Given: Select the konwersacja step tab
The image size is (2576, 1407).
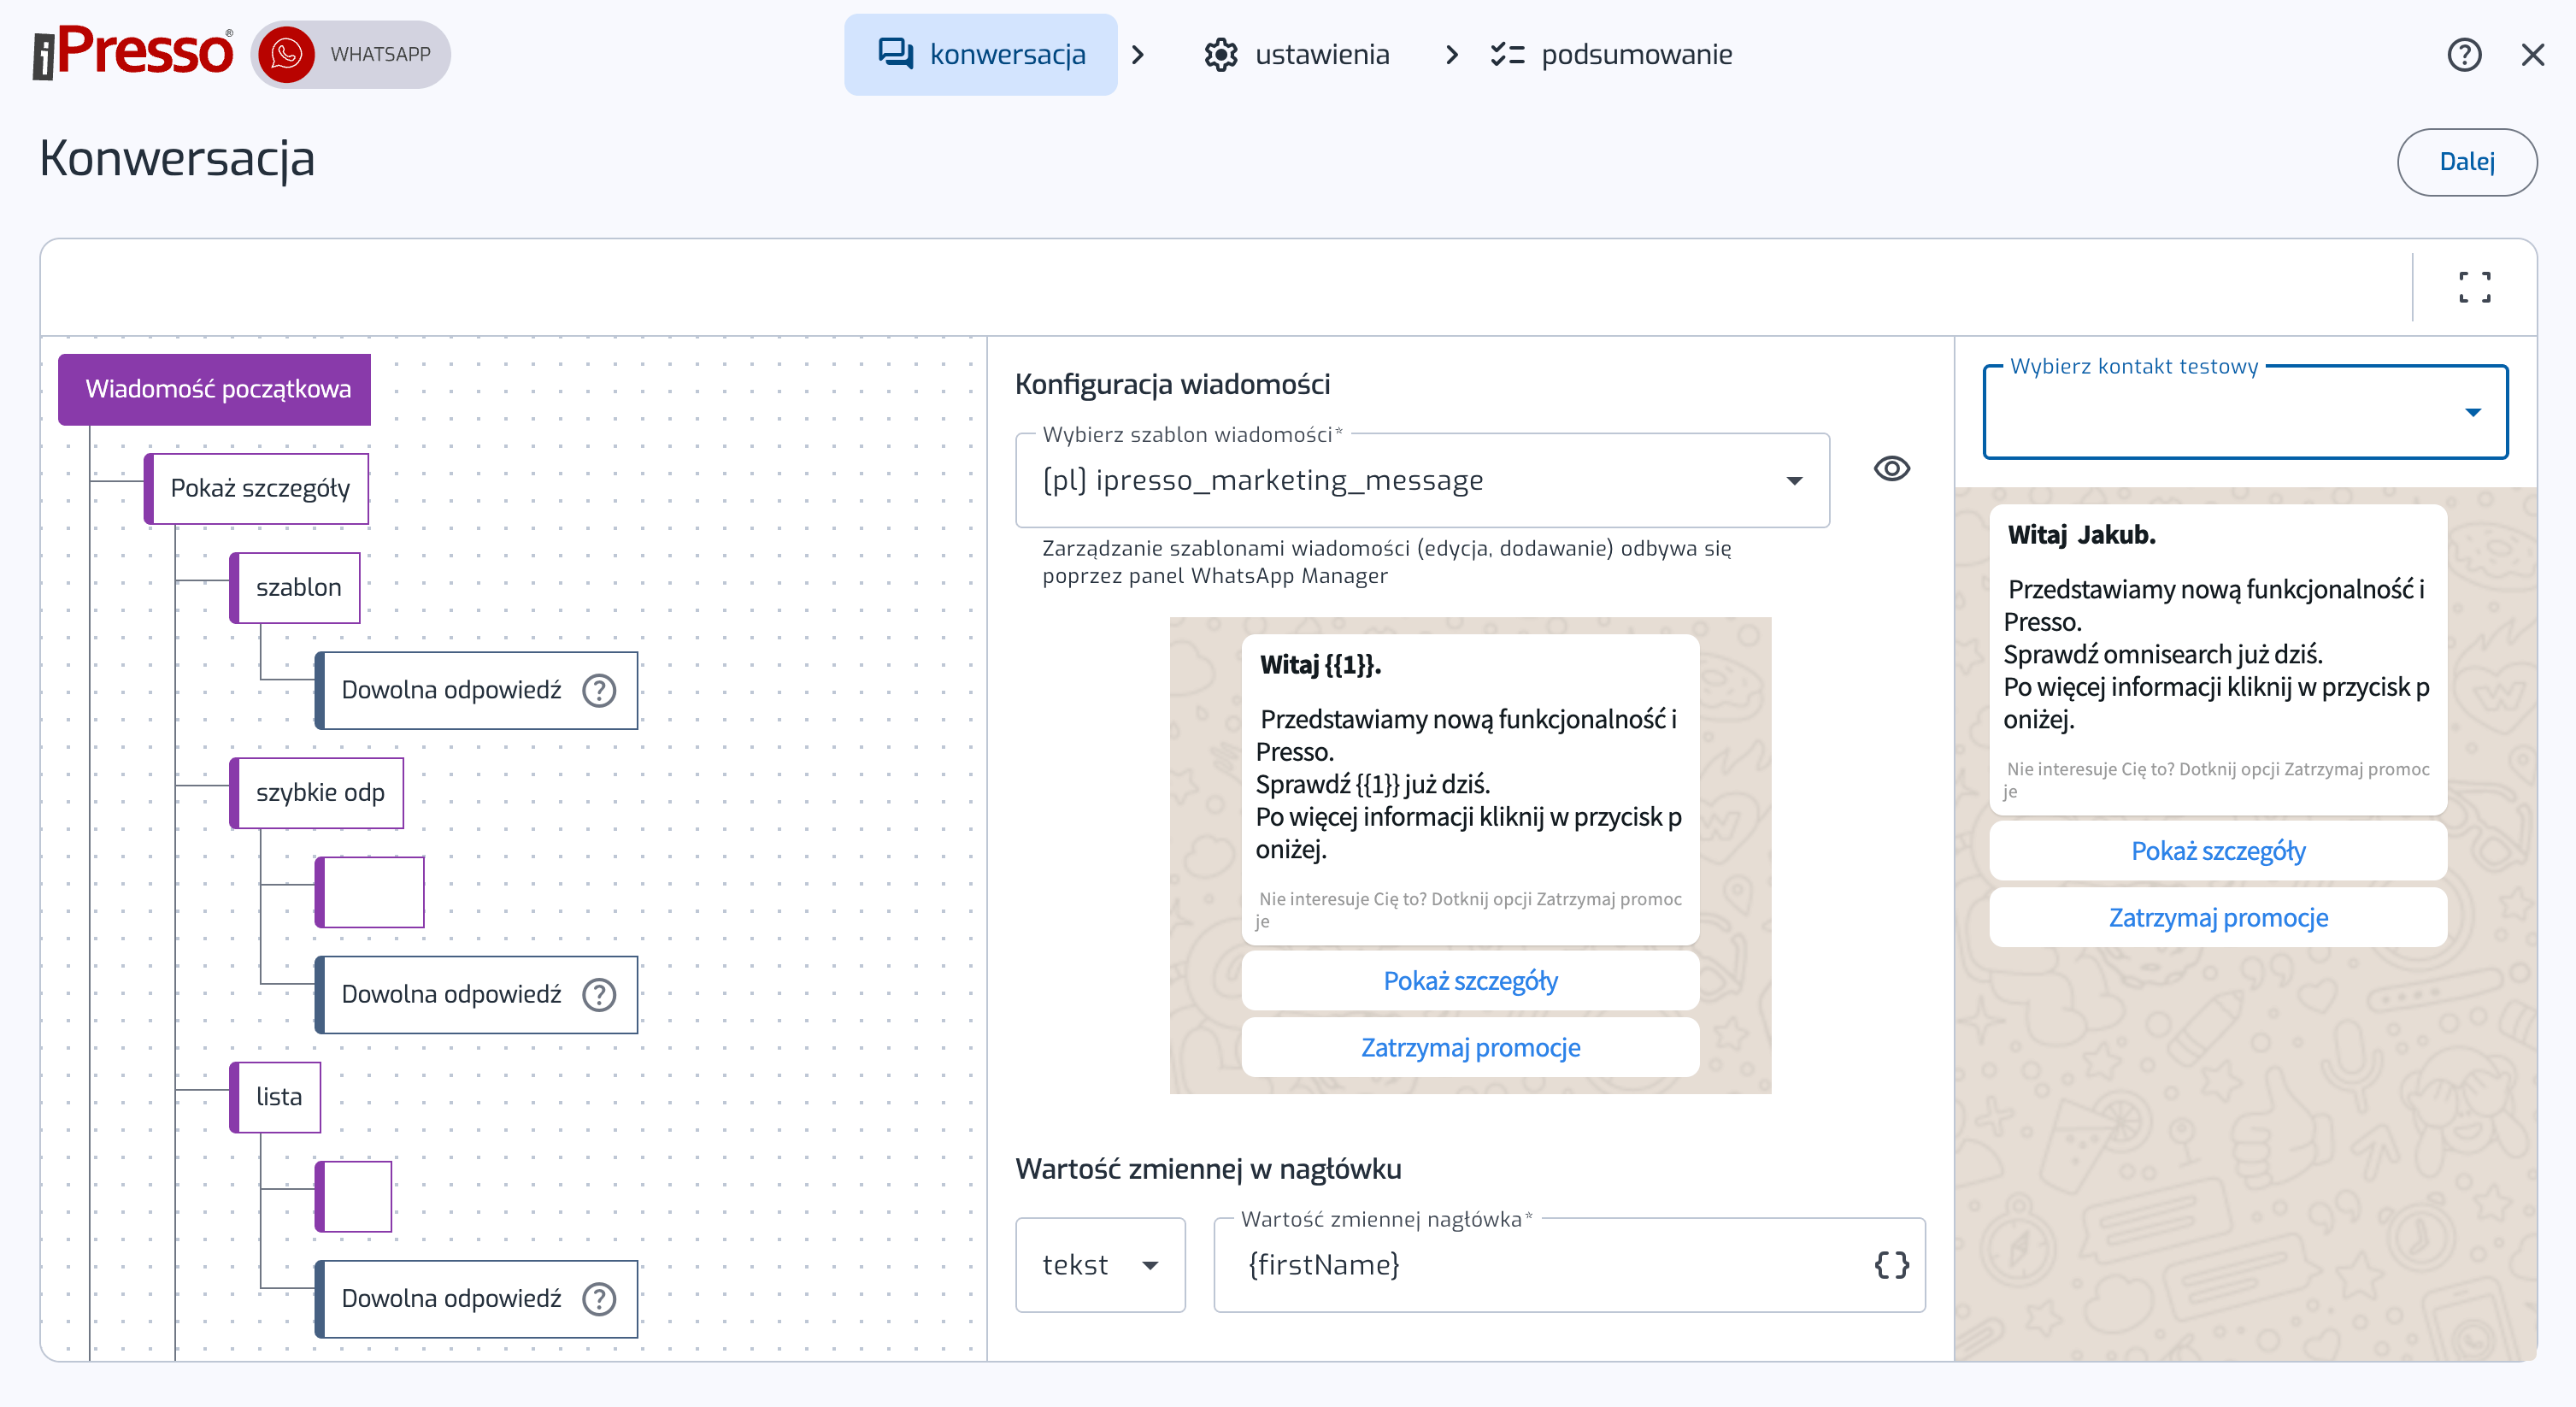Looking at the screenshot, I should click(x=980, y=55).
